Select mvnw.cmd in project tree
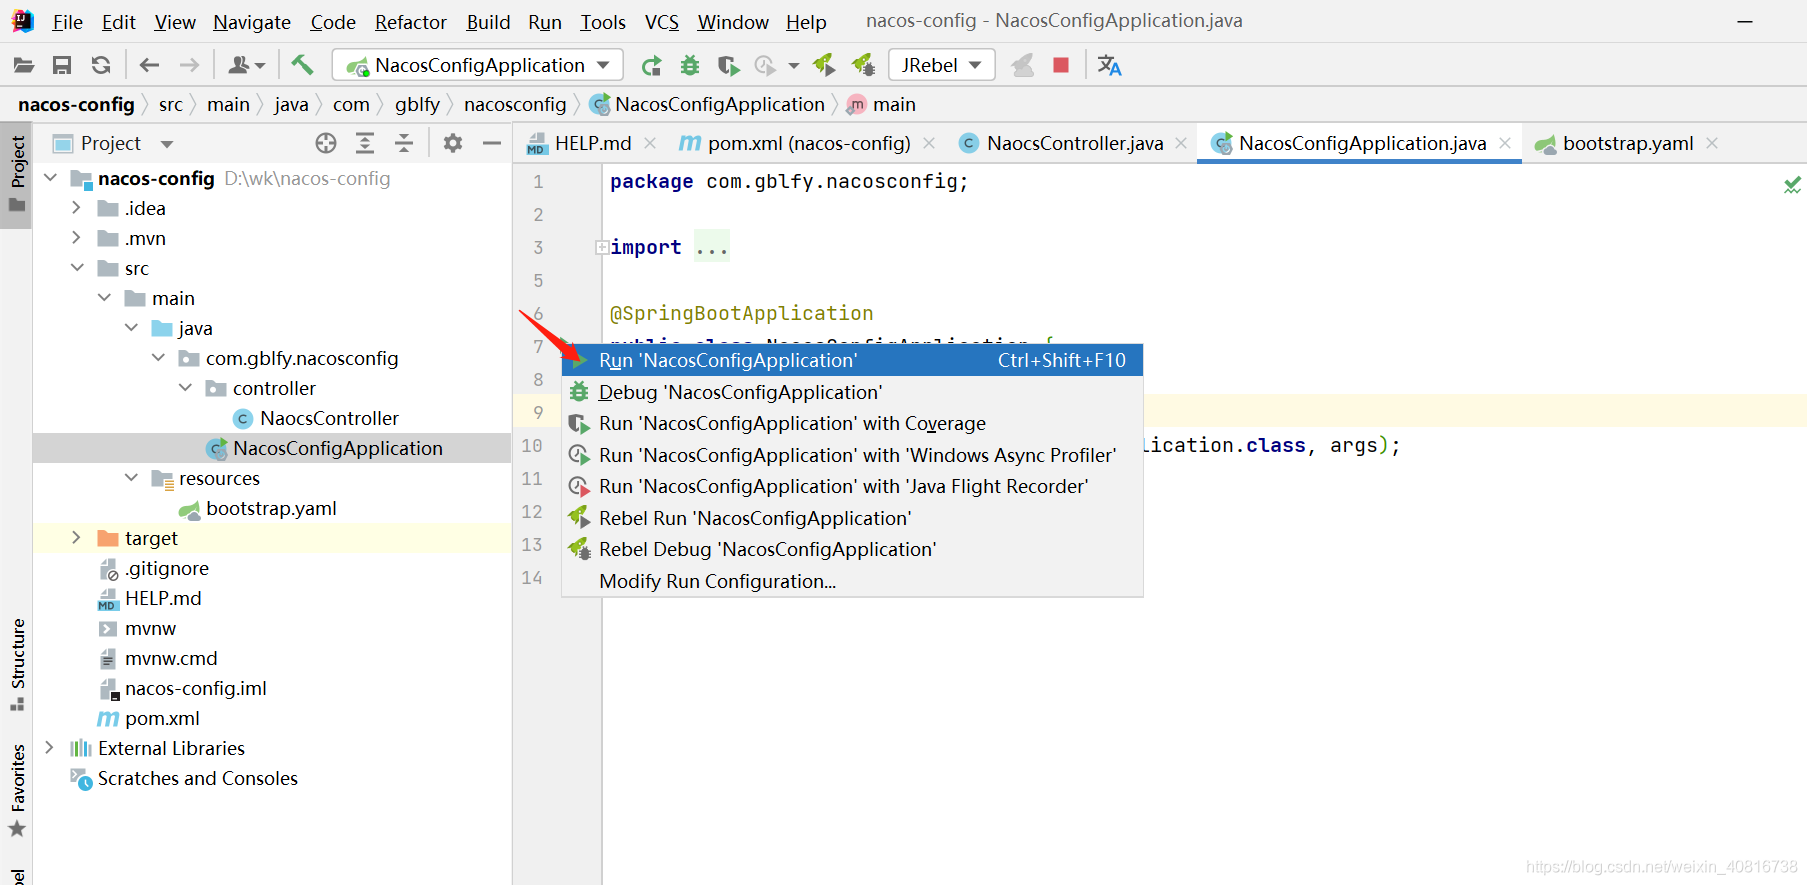This screenshot has height=885, width=1807. click(x=171, y=658)
